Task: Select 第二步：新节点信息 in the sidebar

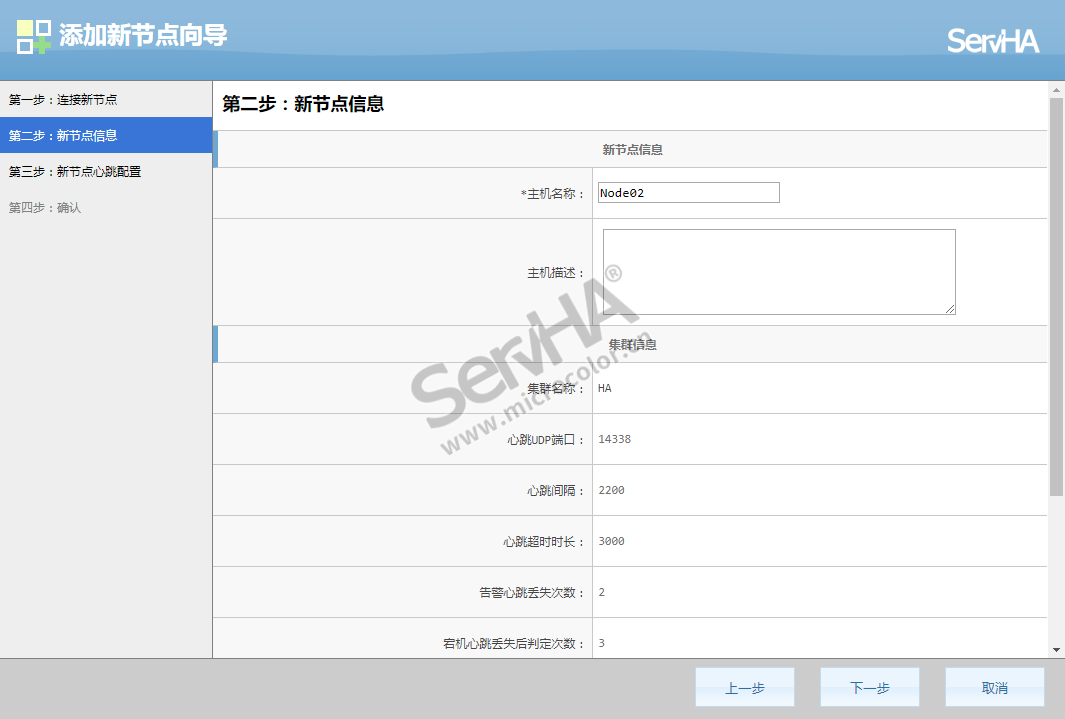Action: 63,136
